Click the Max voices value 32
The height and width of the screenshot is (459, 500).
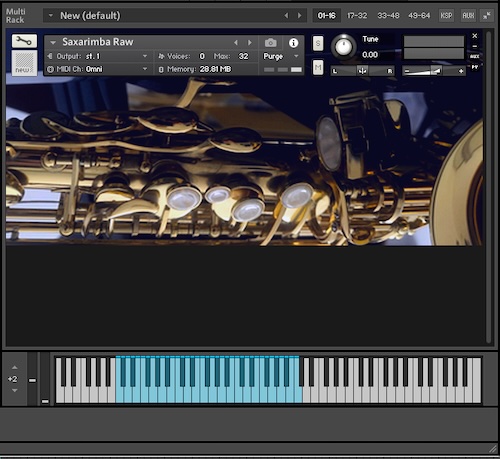243,56
